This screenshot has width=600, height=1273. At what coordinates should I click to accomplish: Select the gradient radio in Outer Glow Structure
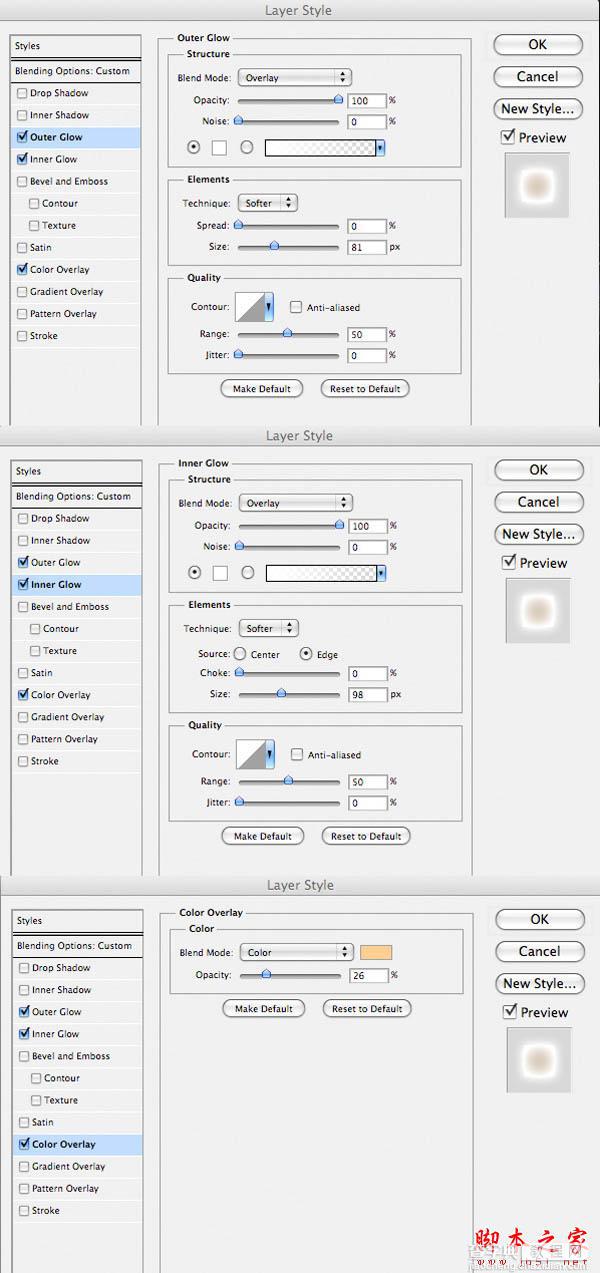click(246, 148)
